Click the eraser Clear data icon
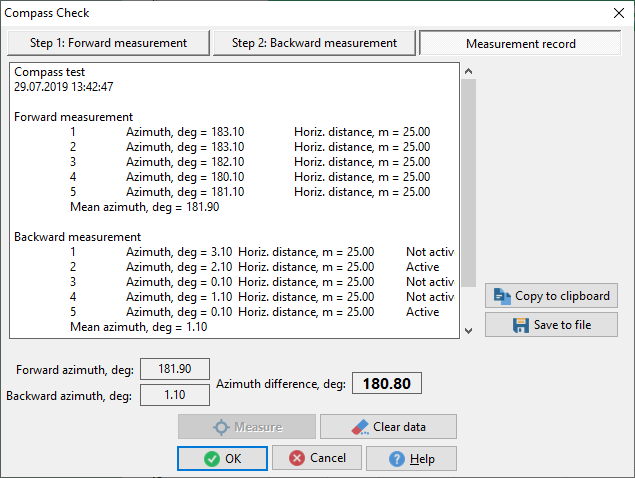 point(360,427)
